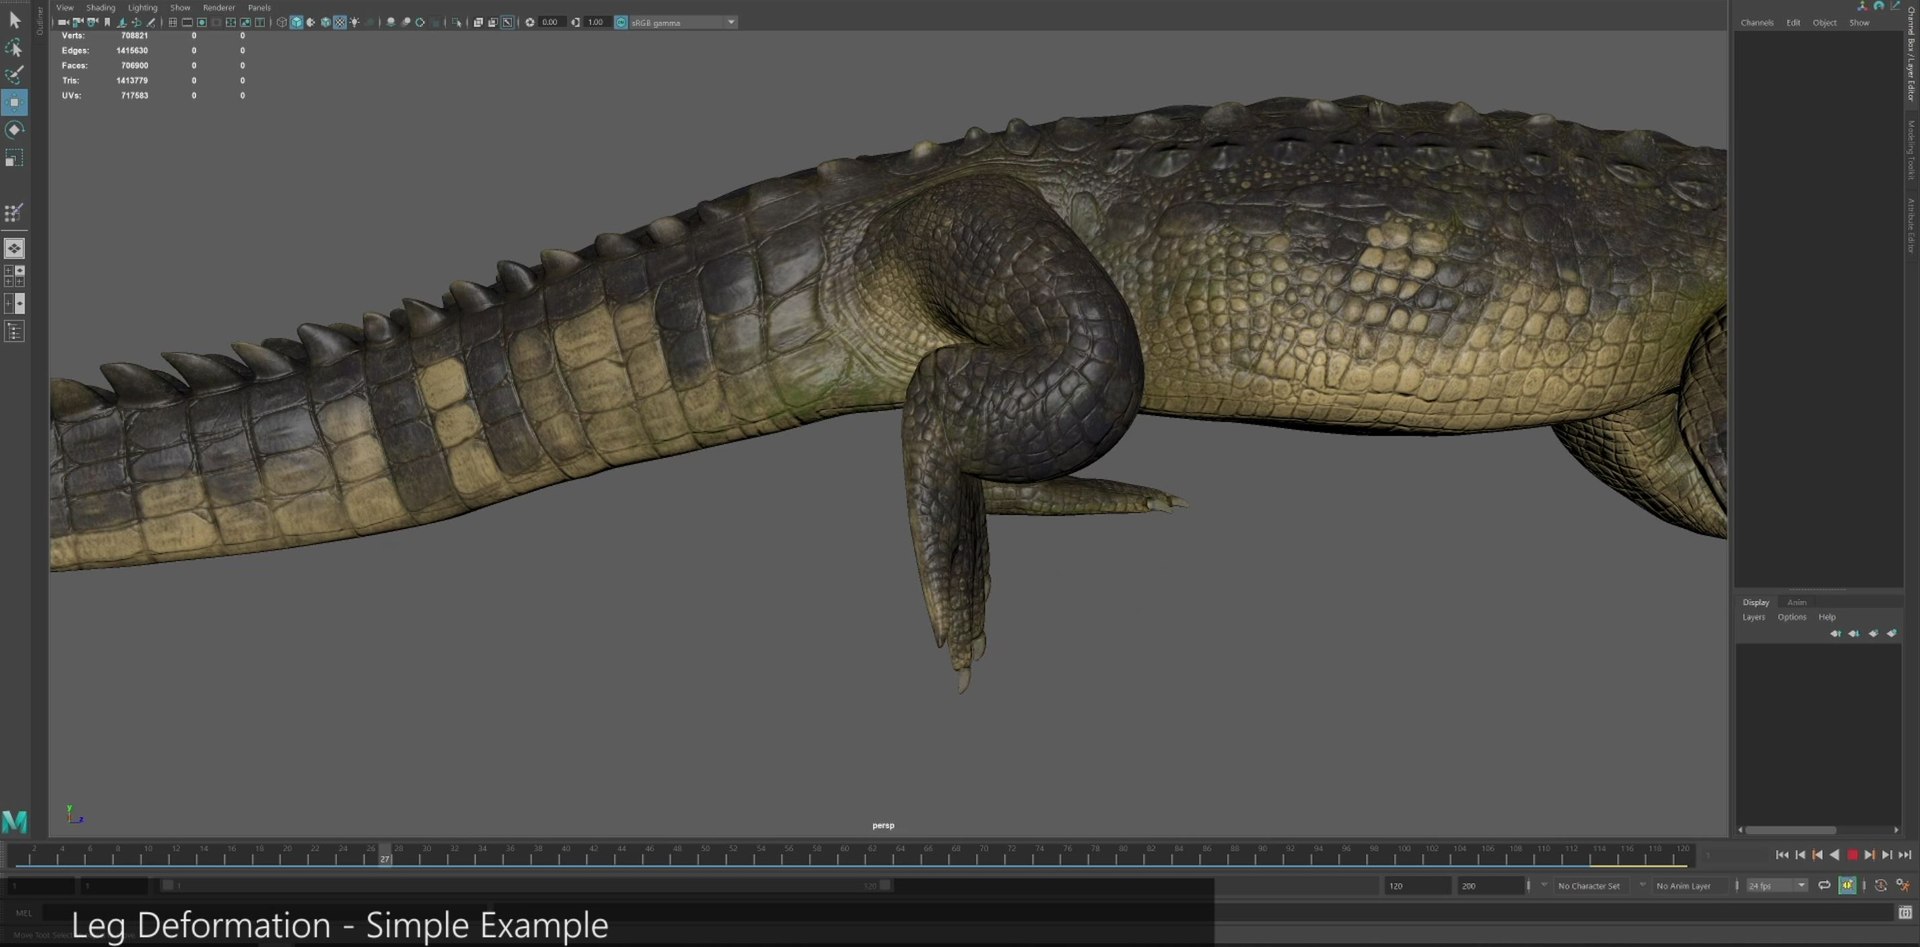Open the viewport Lighting menu

(143, 7)
